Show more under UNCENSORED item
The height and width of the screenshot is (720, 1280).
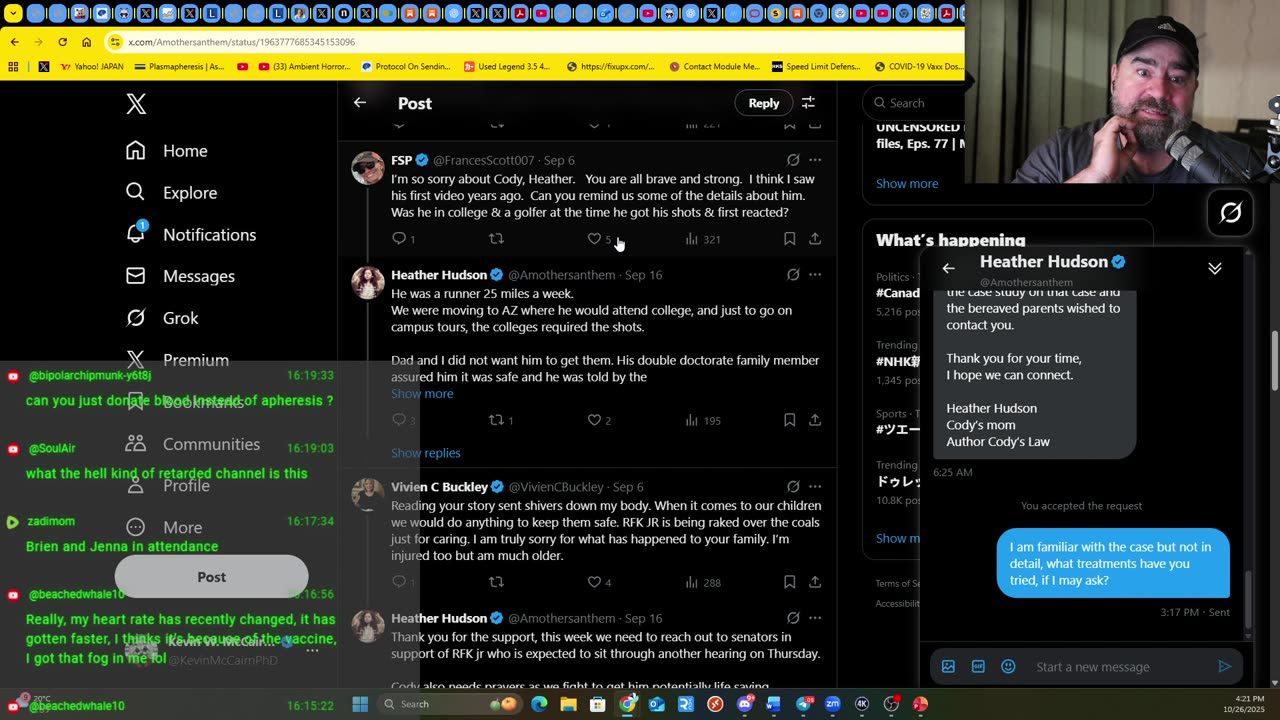tap(907, 183)
